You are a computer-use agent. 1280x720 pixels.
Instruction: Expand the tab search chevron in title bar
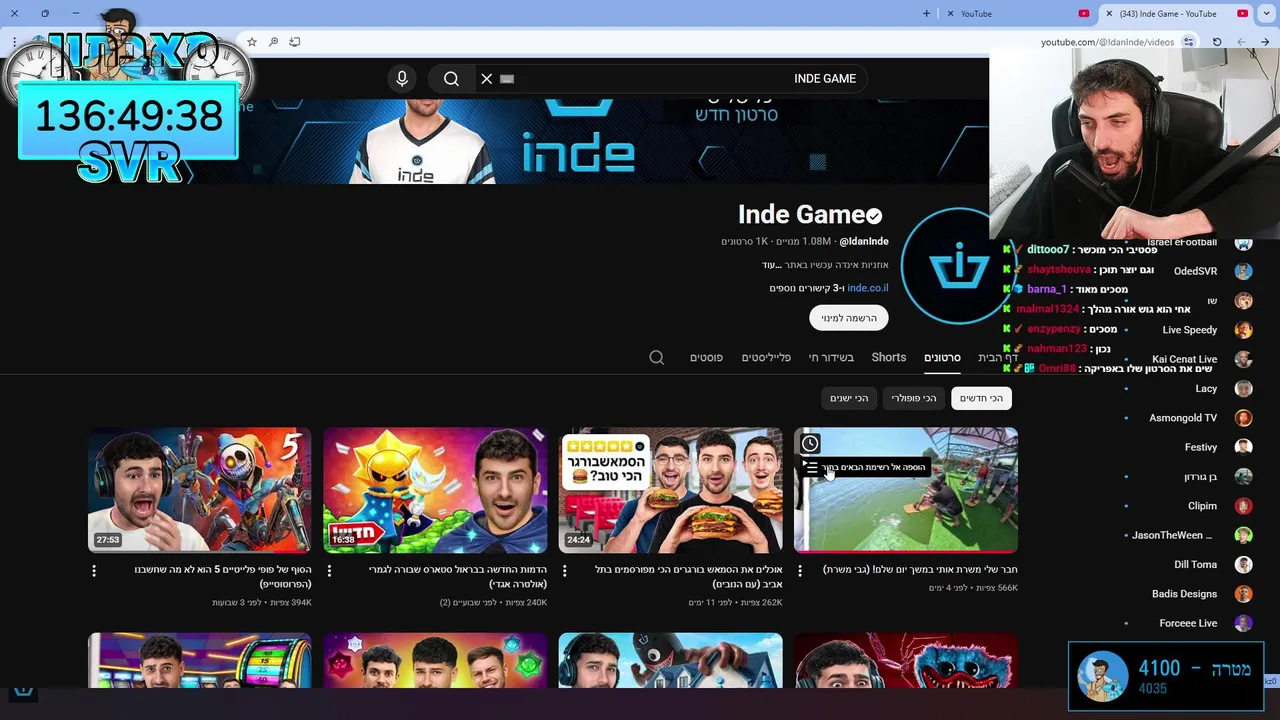click(1267, 14)
